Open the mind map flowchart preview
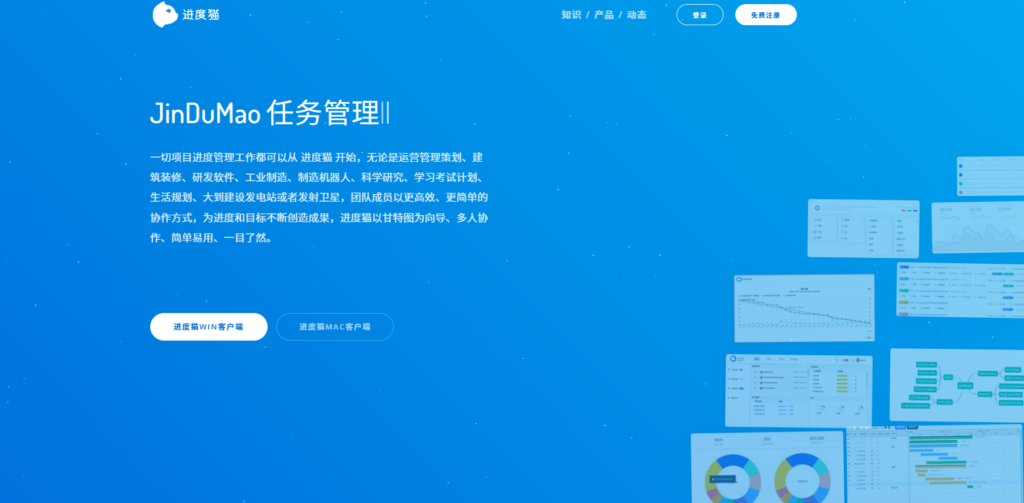 [955, 385]
